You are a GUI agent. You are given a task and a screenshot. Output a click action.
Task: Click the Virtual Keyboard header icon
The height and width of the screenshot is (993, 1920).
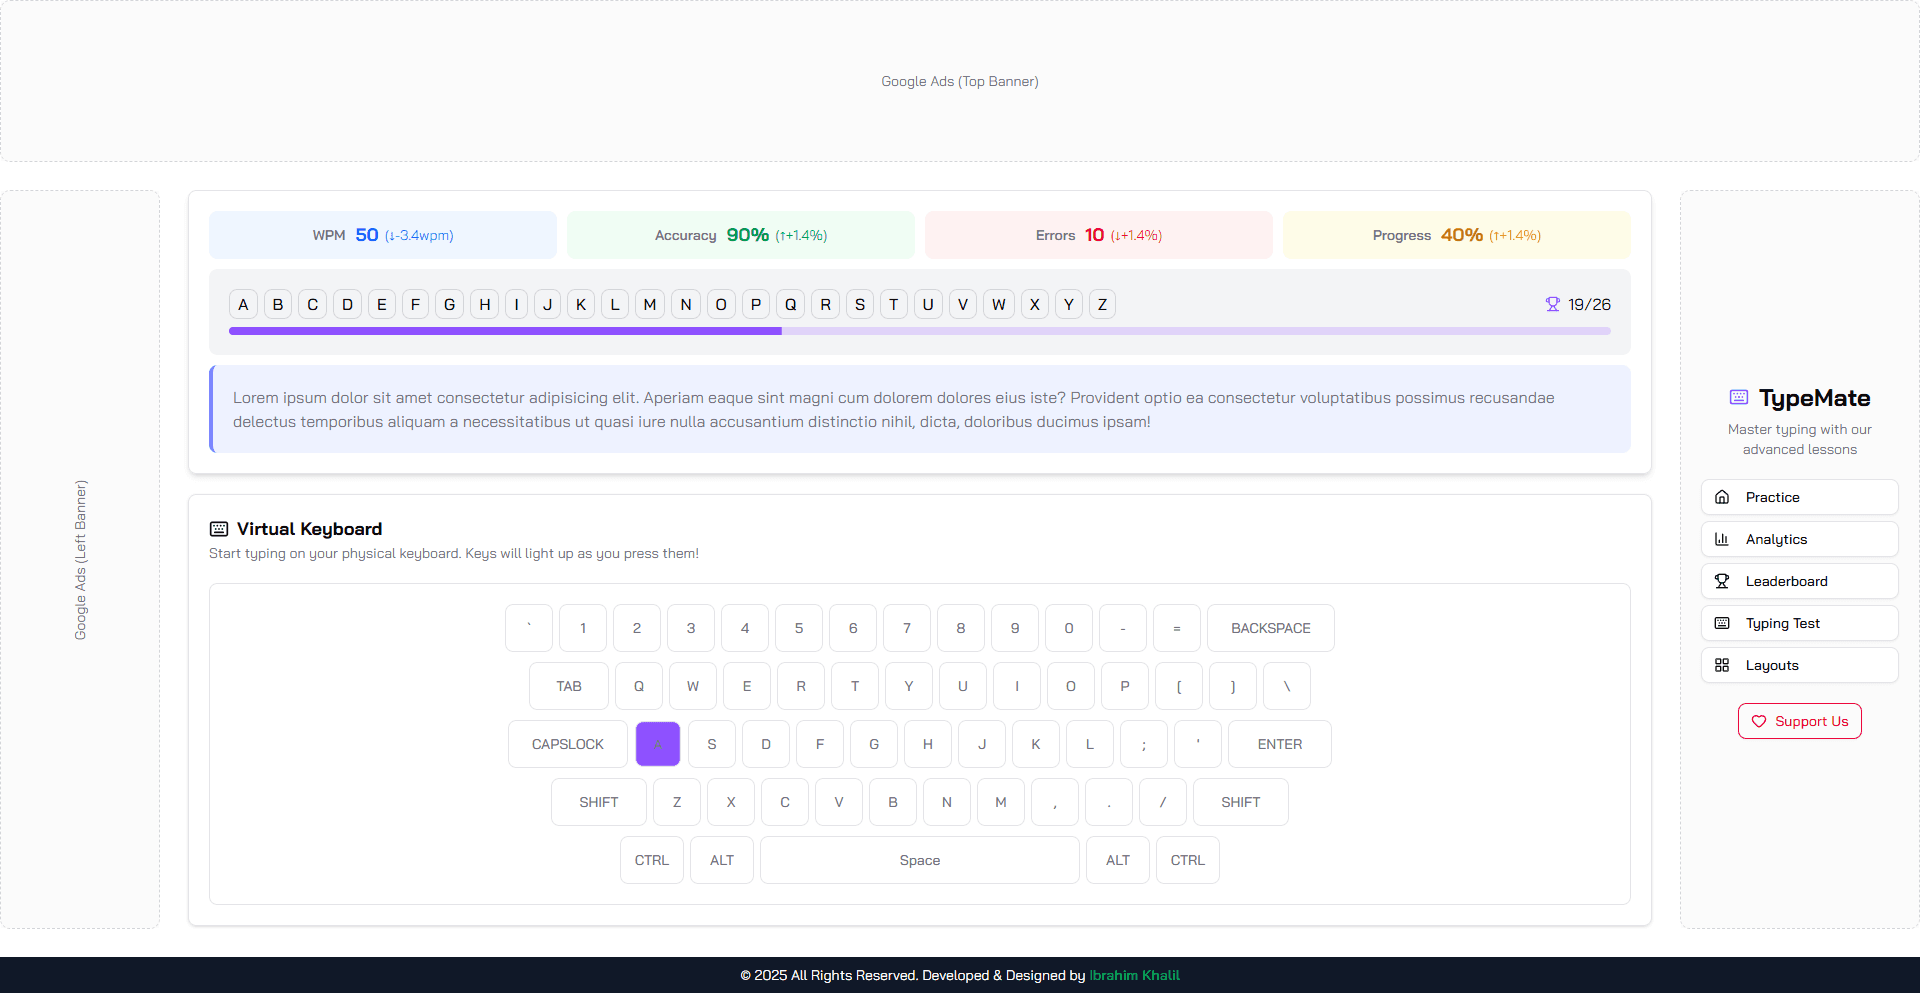(x=217, y=528)
